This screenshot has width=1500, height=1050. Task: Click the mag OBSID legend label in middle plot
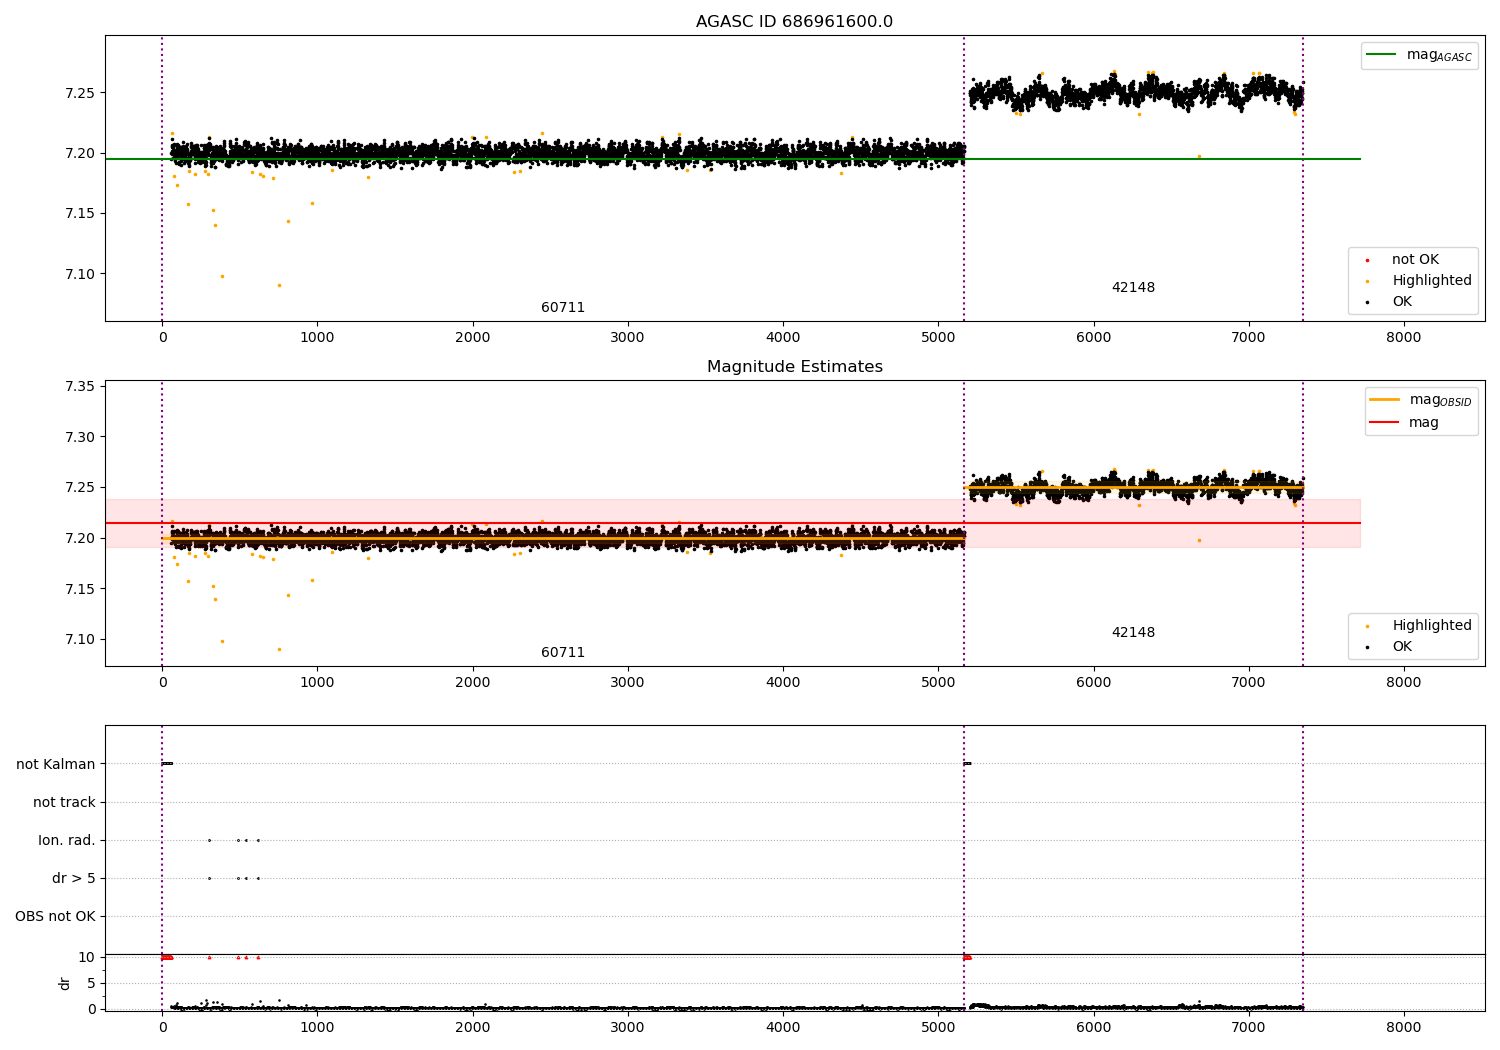click(1440, 400)
